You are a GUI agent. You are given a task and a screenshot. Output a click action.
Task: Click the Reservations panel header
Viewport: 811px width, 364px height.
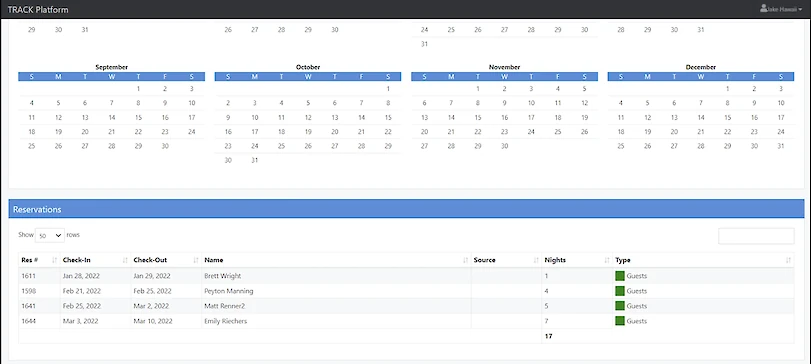click(x=407, y=209)
